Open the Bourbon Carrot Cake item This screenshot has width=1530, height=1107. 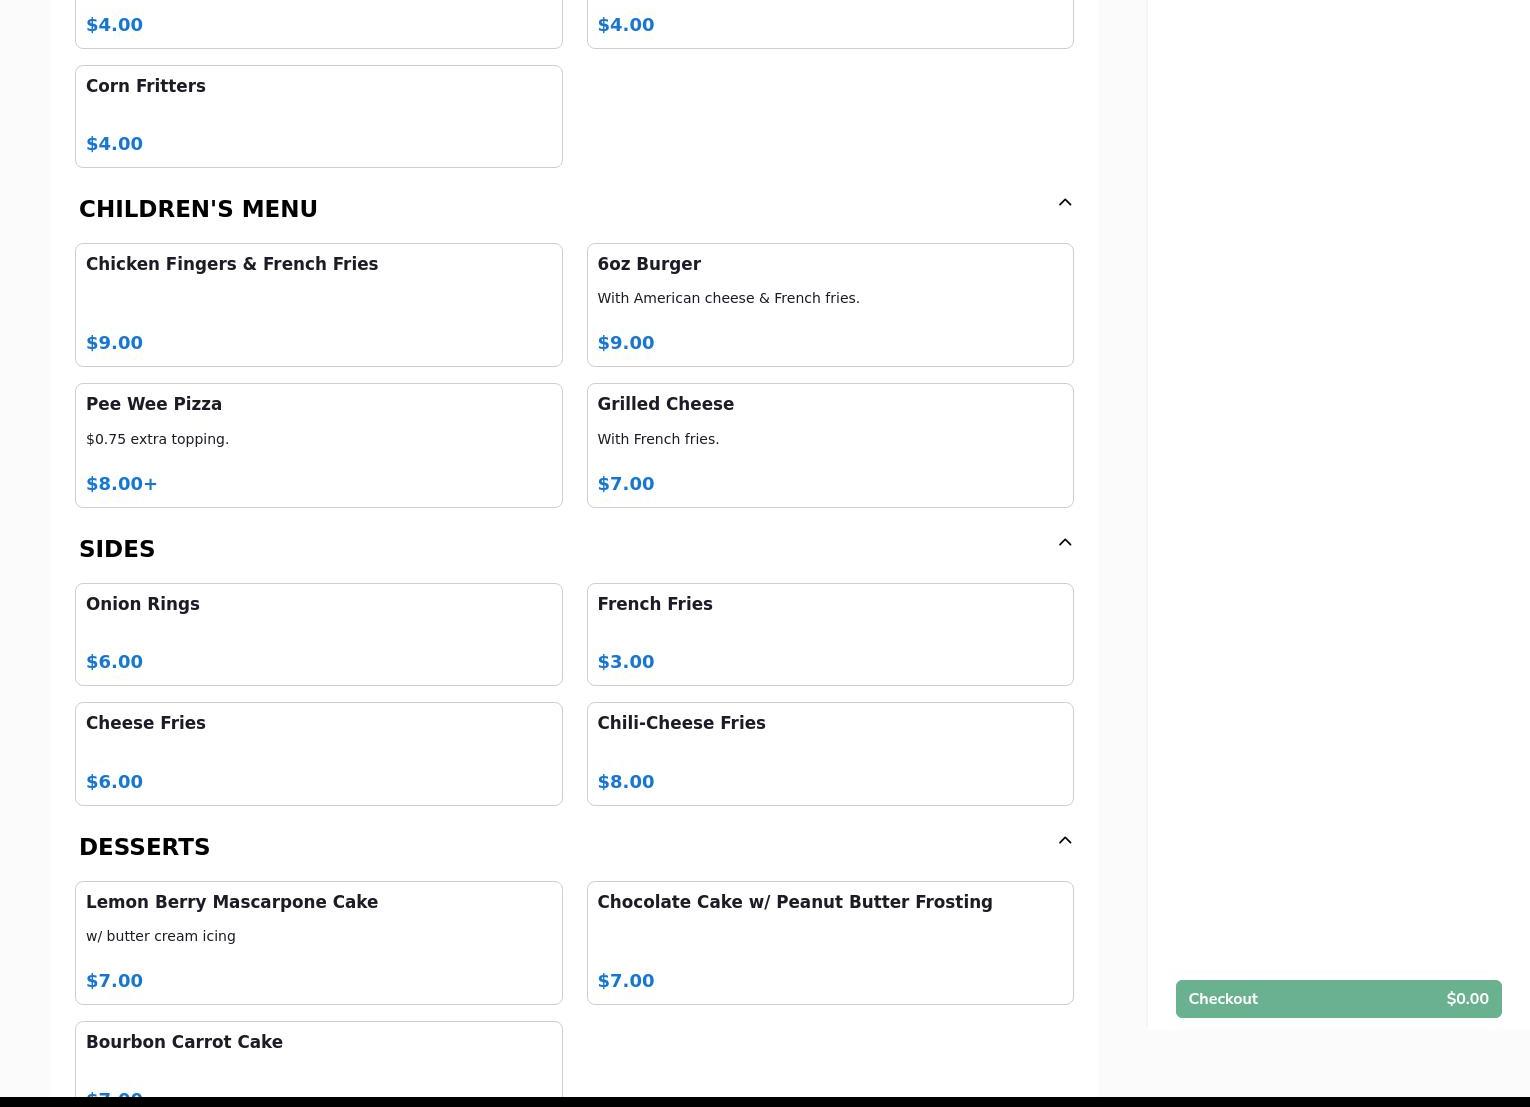pos(319,1059)
